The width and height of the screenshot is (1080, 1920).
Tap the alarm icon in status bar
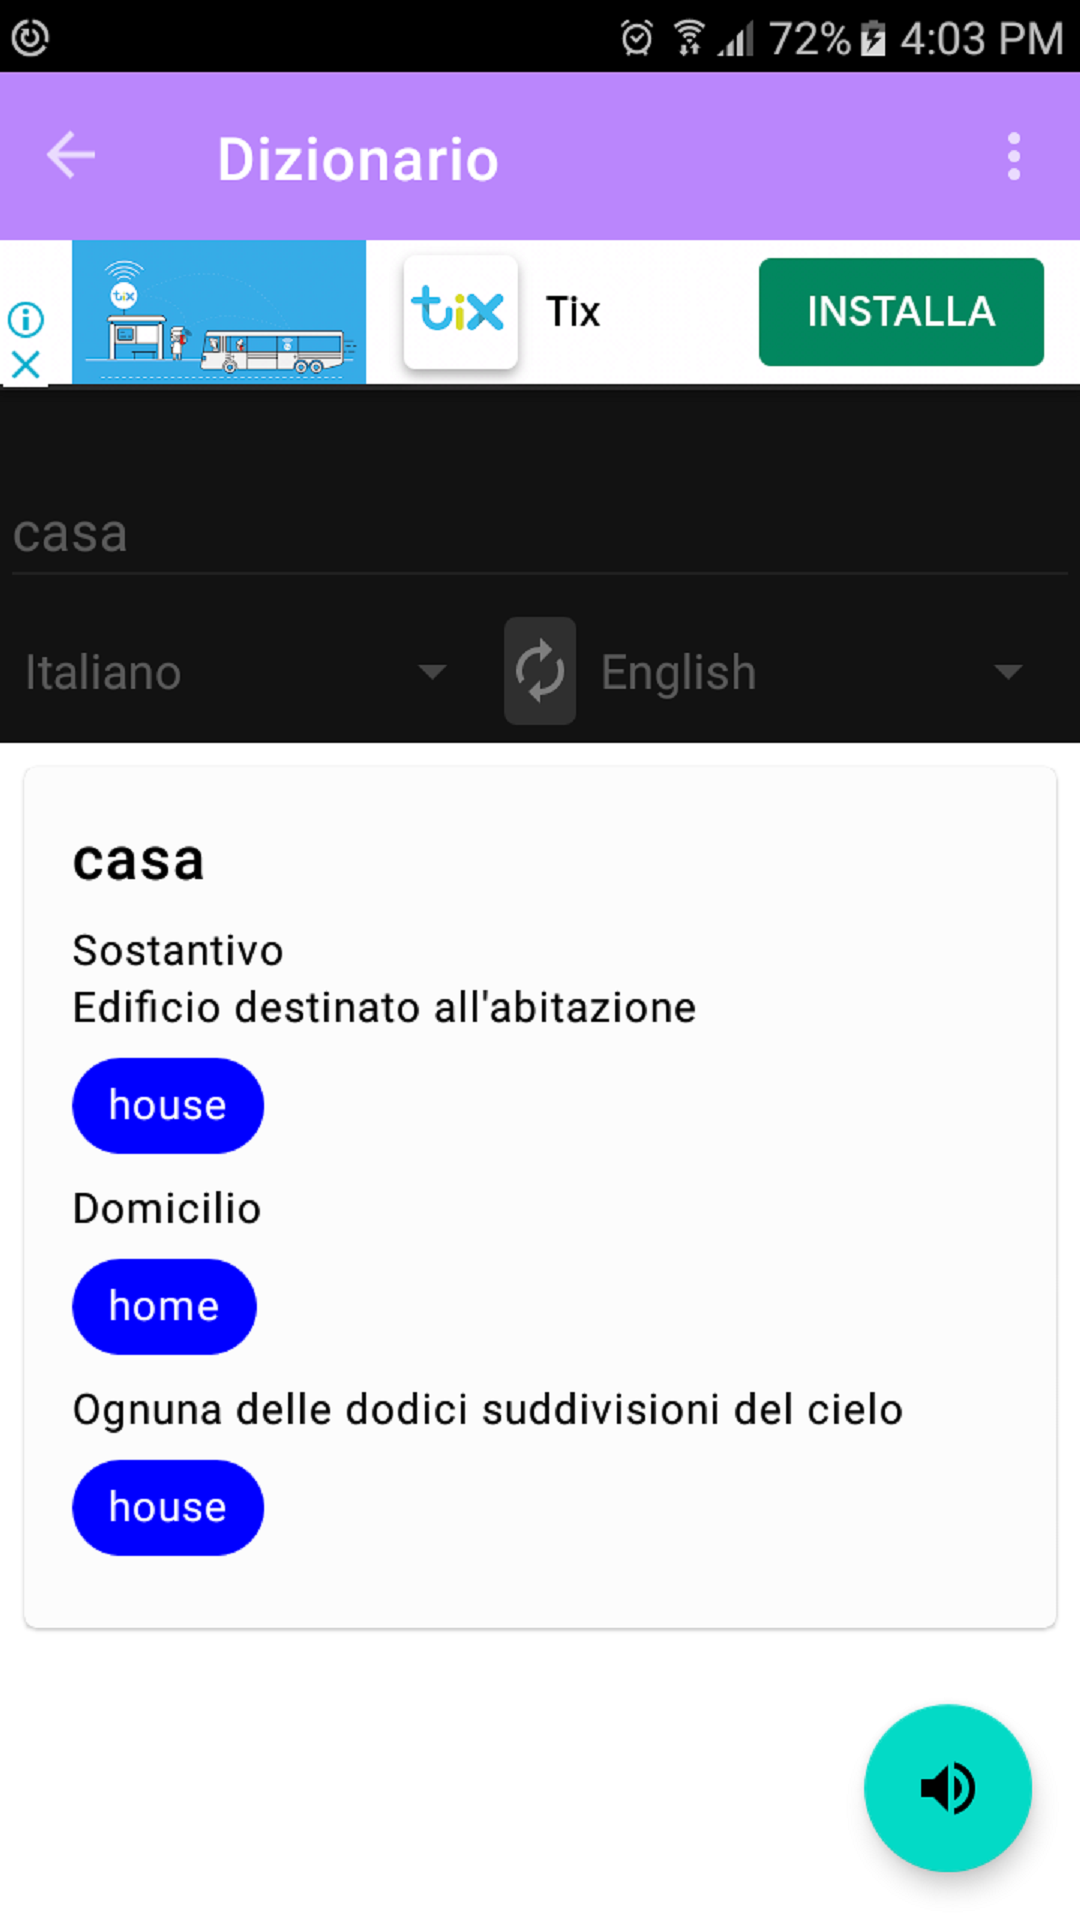[x=636, y=38]
